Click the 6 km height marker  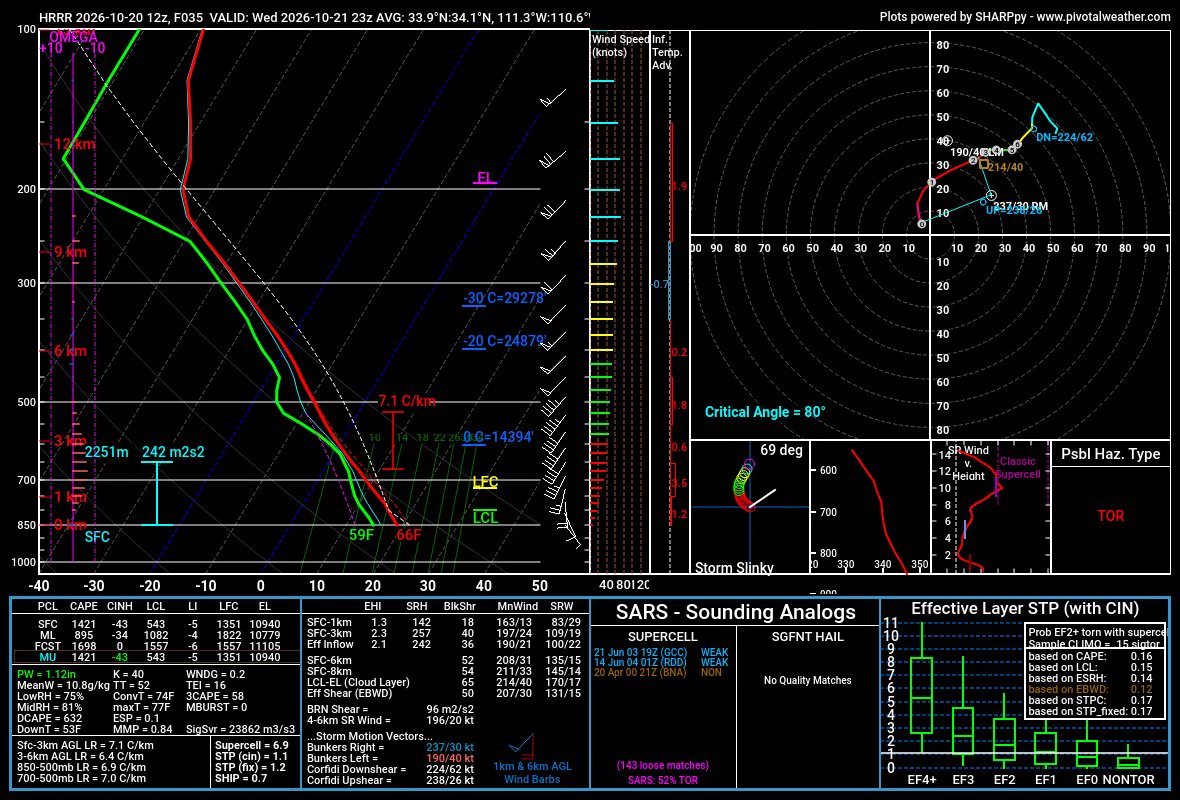pyautogui.click(x=69, y=351)
